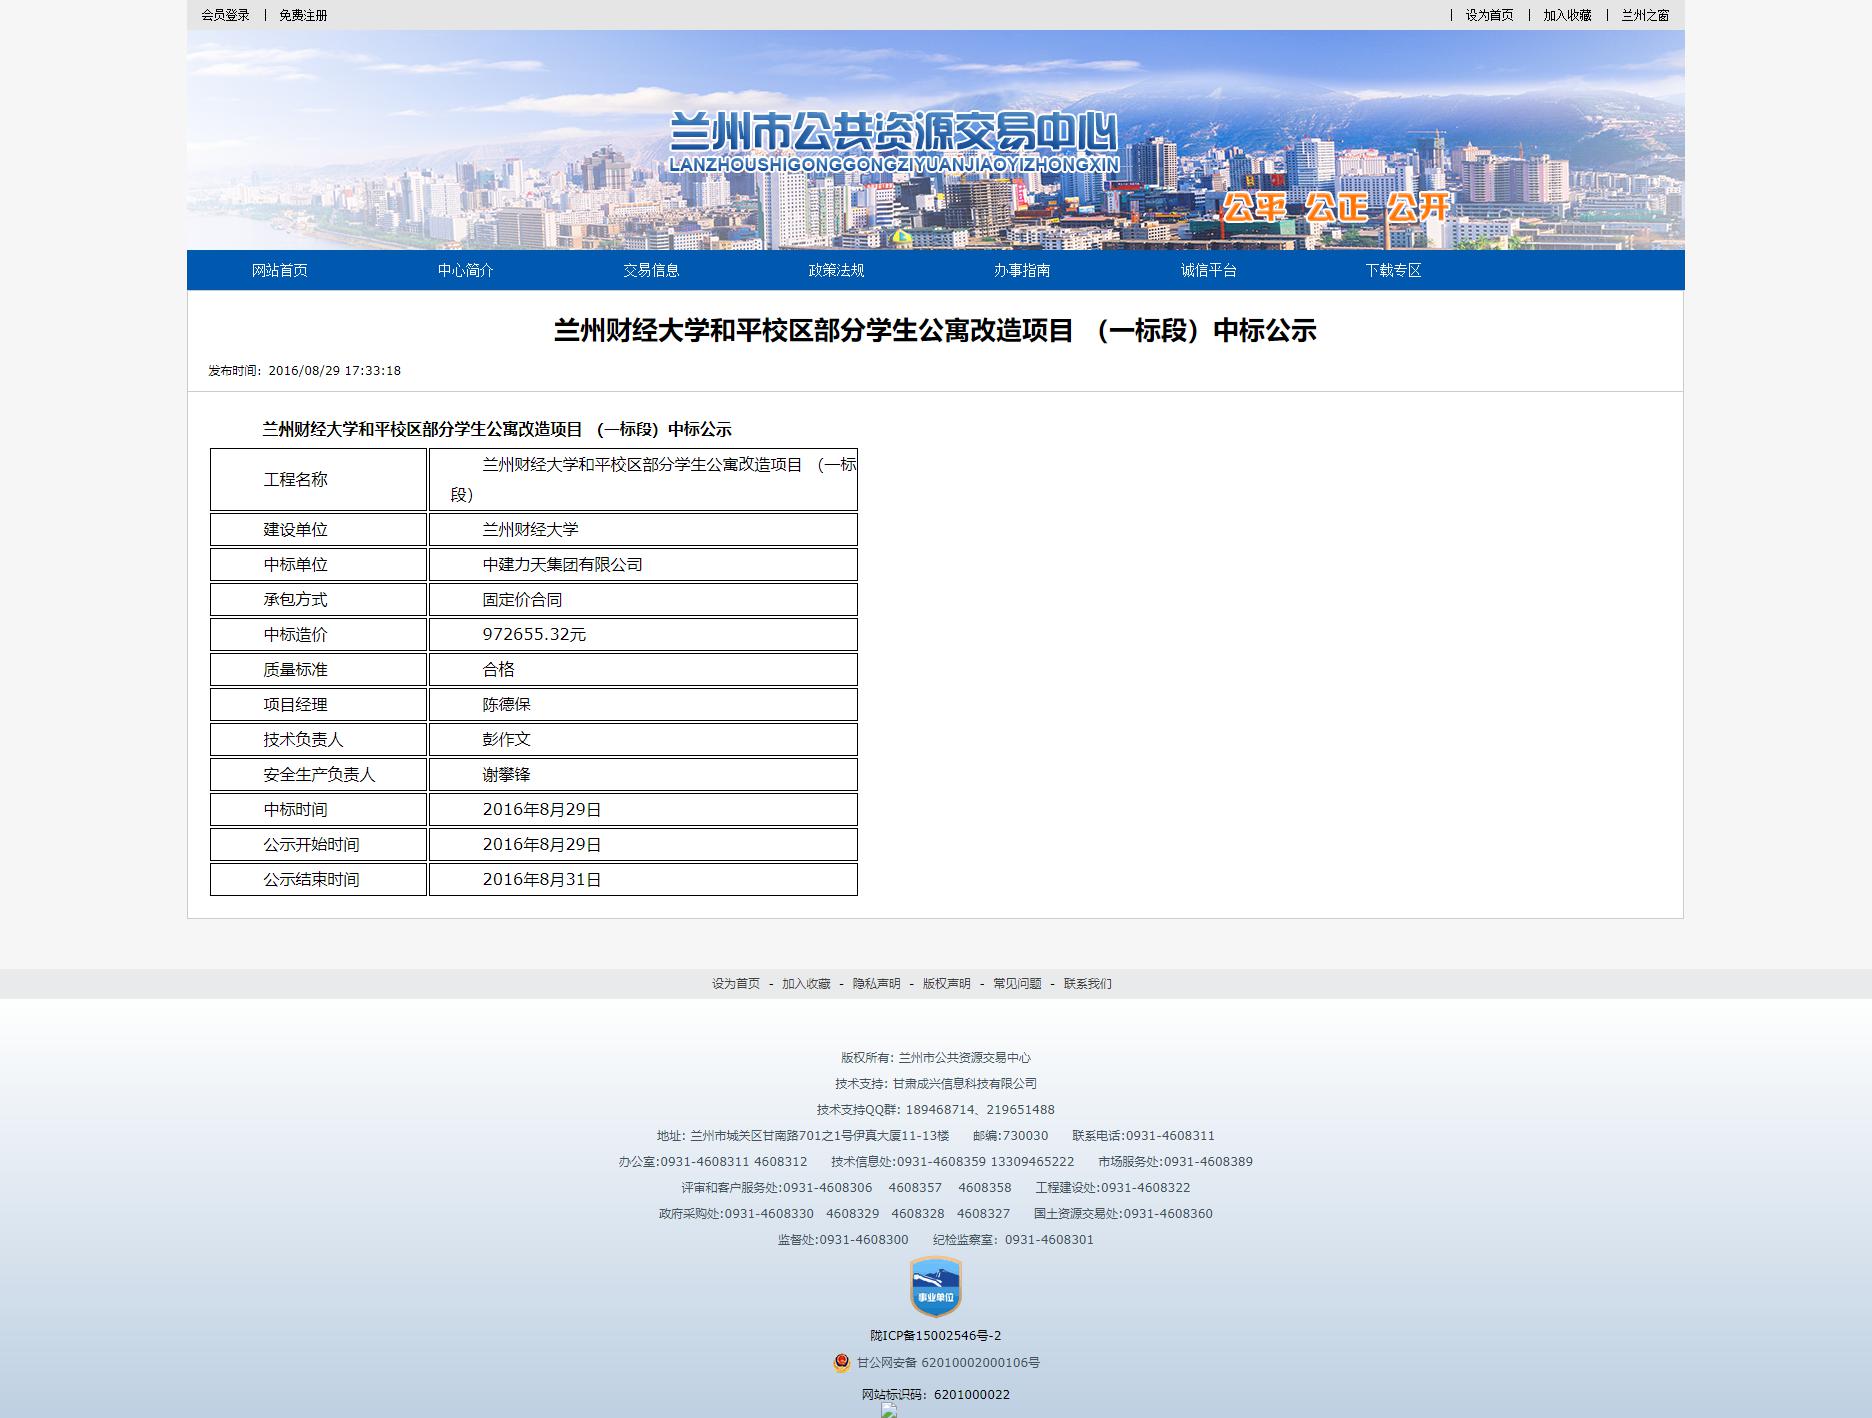The image size is (1872, 1418).
Task: Click the 中标造价 label cell
Action: (x=319, y=634)
